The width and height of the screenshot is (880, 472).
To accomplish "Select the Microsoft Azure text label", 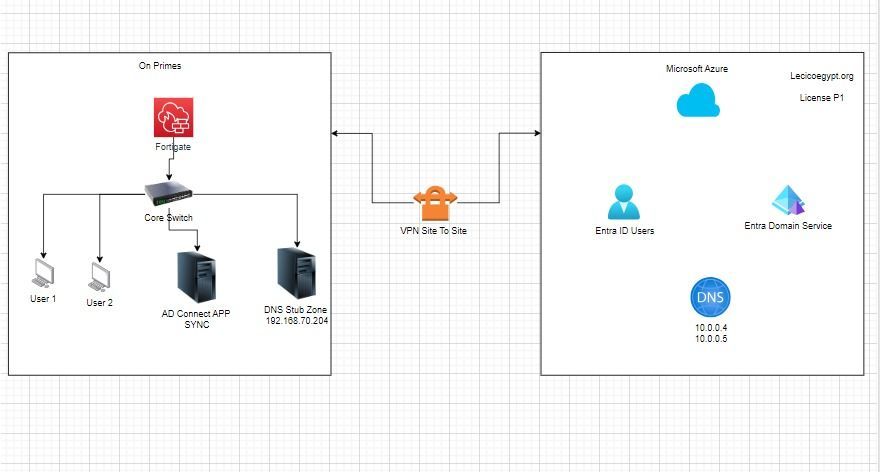I will [697, 68].
